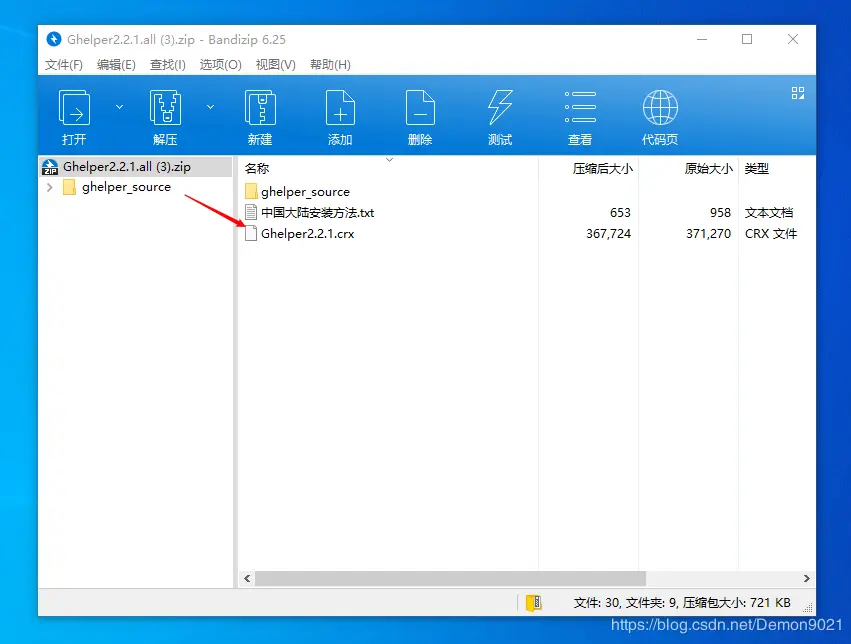
Task: Sort by the 类型 column header
Action: coord(757,169)
